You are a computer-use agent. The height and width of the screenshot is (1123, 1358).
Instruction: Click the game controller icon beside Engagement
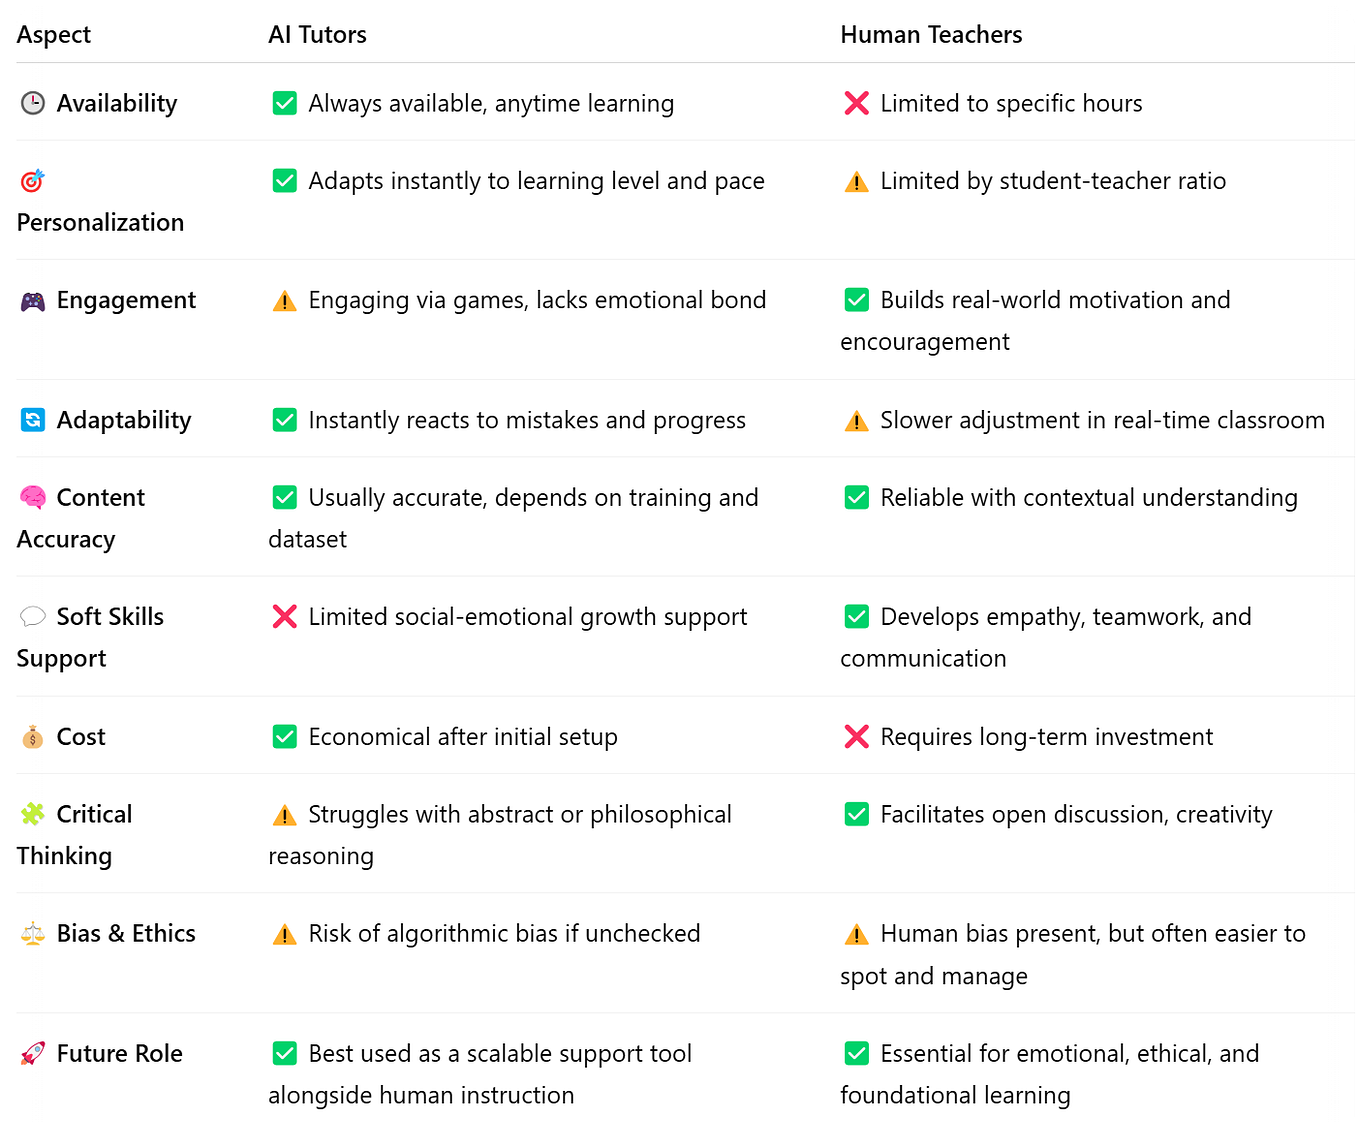(x=33, y=301)
